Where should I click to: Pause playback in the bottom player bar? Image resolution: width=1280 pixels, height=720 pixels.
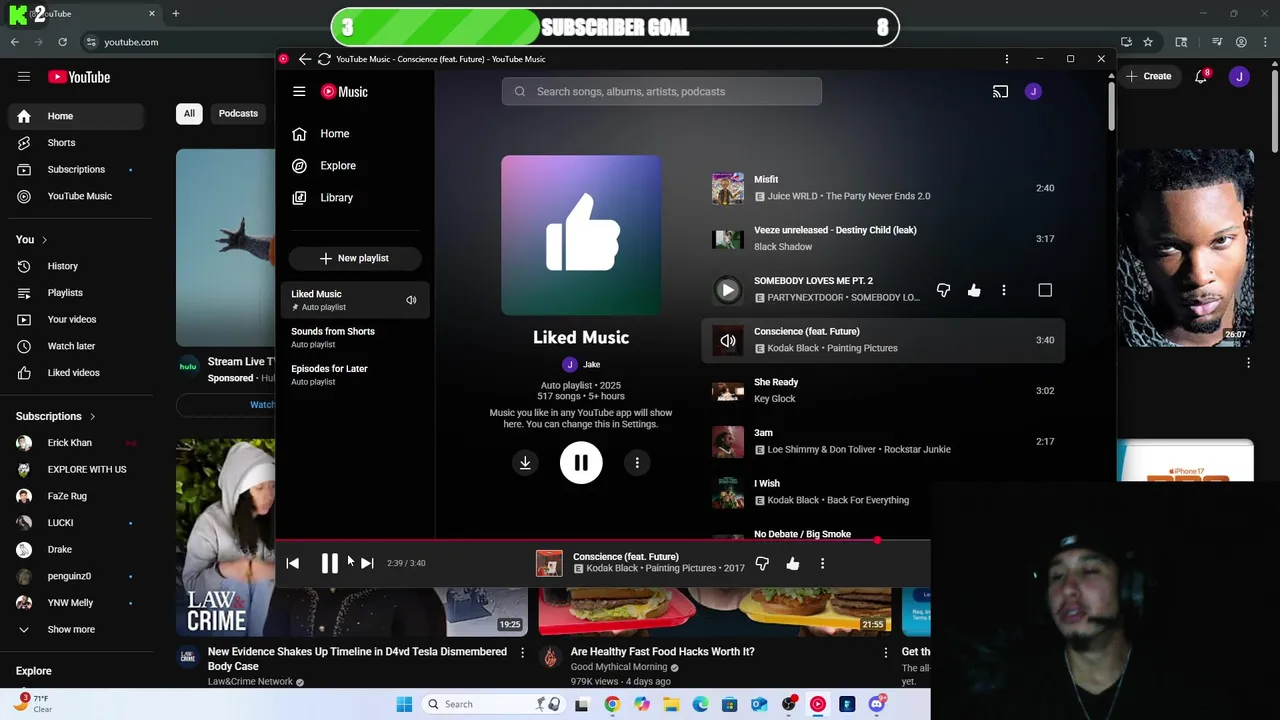329,563
